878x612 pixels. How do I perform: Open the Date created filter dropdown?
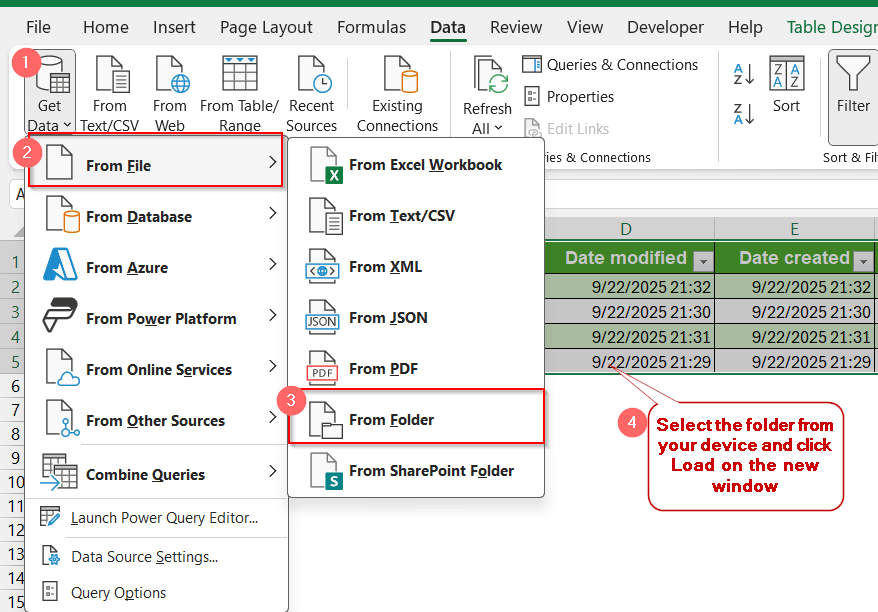pos(864,260)
